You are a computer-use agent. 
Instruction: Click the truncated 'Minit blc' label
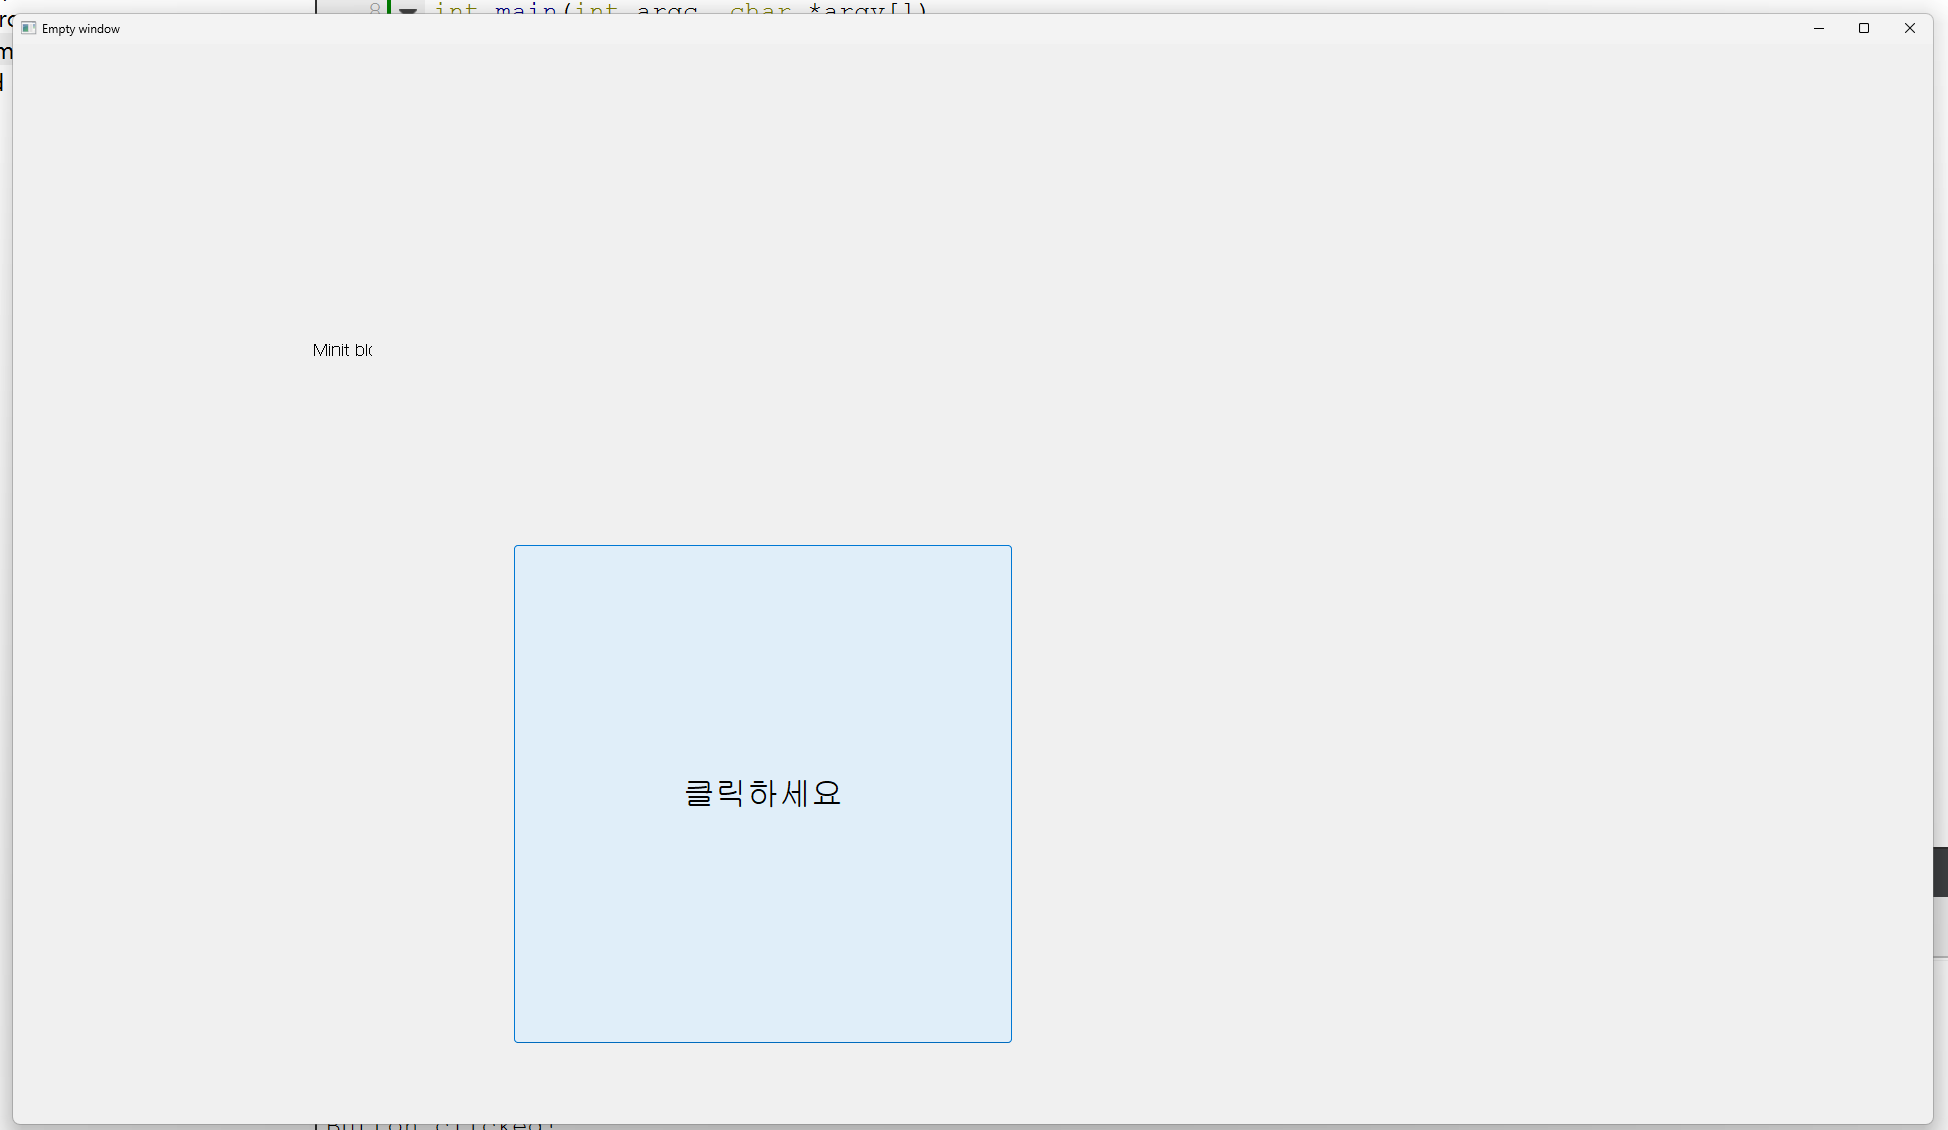click(342, 350)
